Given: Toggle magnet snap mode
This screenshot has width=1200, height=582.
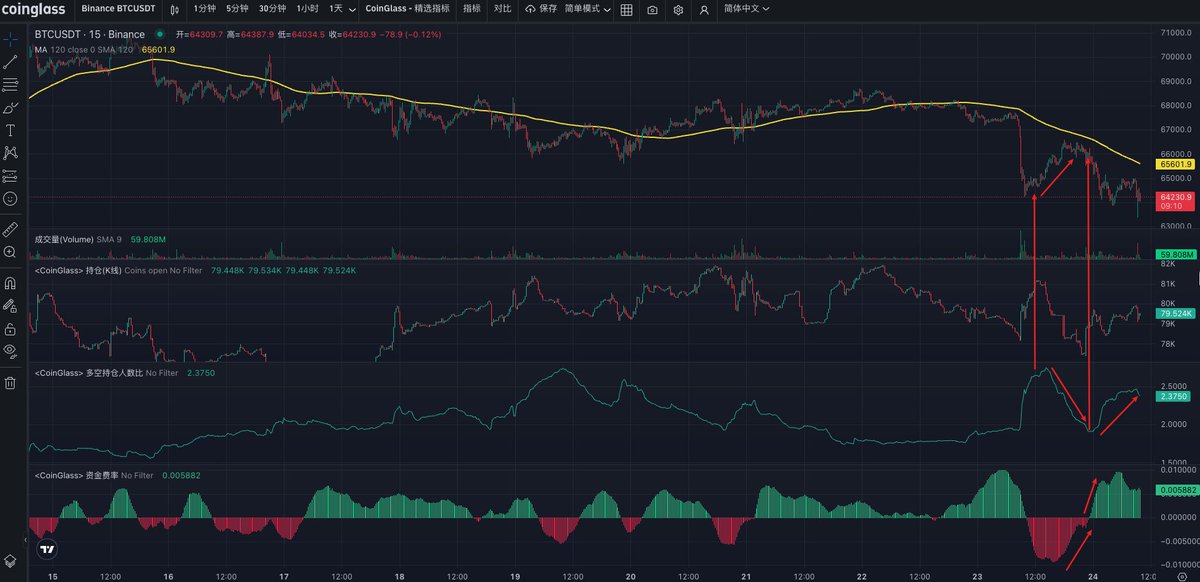Looking at the screenshot, I should click(10, 283).
